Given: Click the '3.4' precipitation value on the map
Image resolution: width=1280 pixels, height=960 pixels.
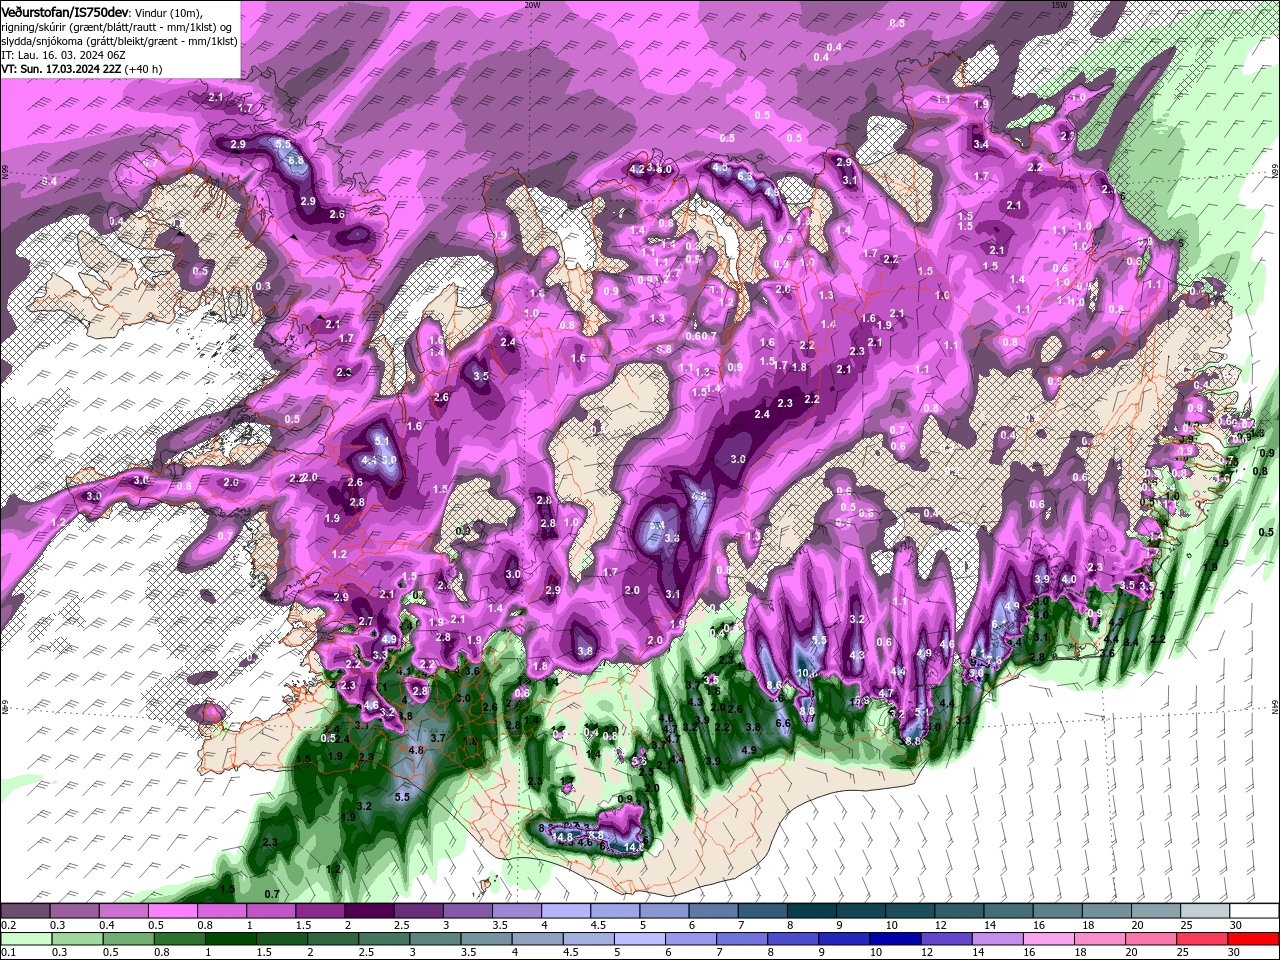Looking at the screenshot, I should [981, 145].
